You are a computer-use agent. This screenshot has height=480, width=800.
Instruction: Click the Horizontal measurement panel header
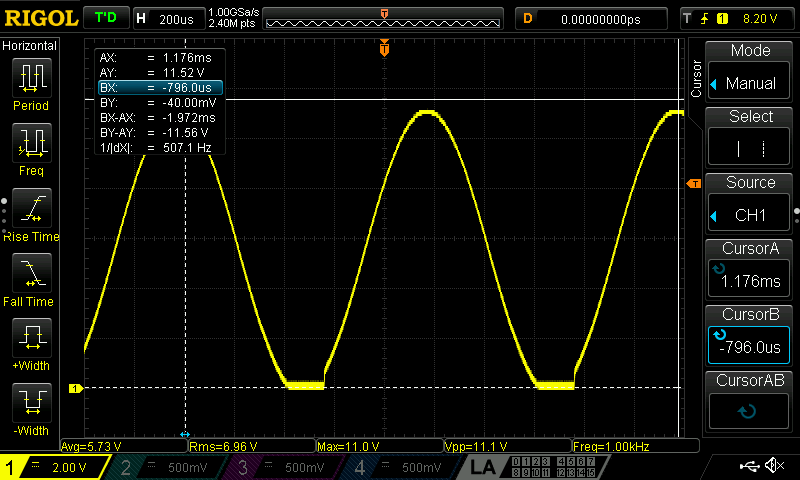pos(30,46)
